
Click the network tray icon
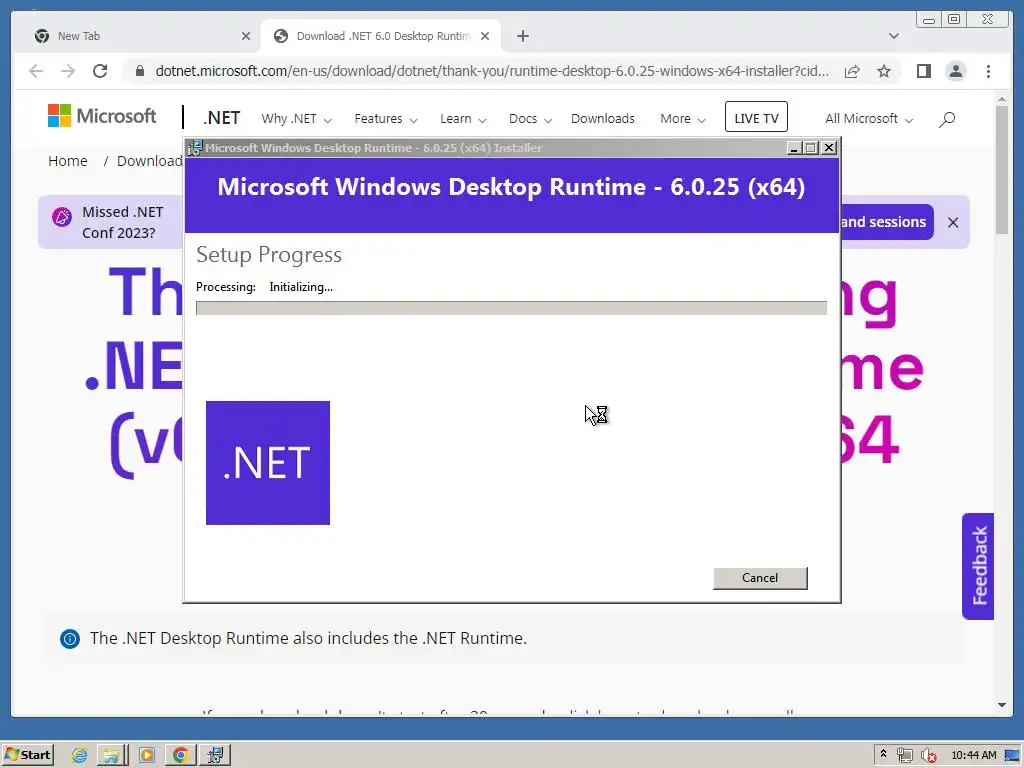(x=904, y=756)
